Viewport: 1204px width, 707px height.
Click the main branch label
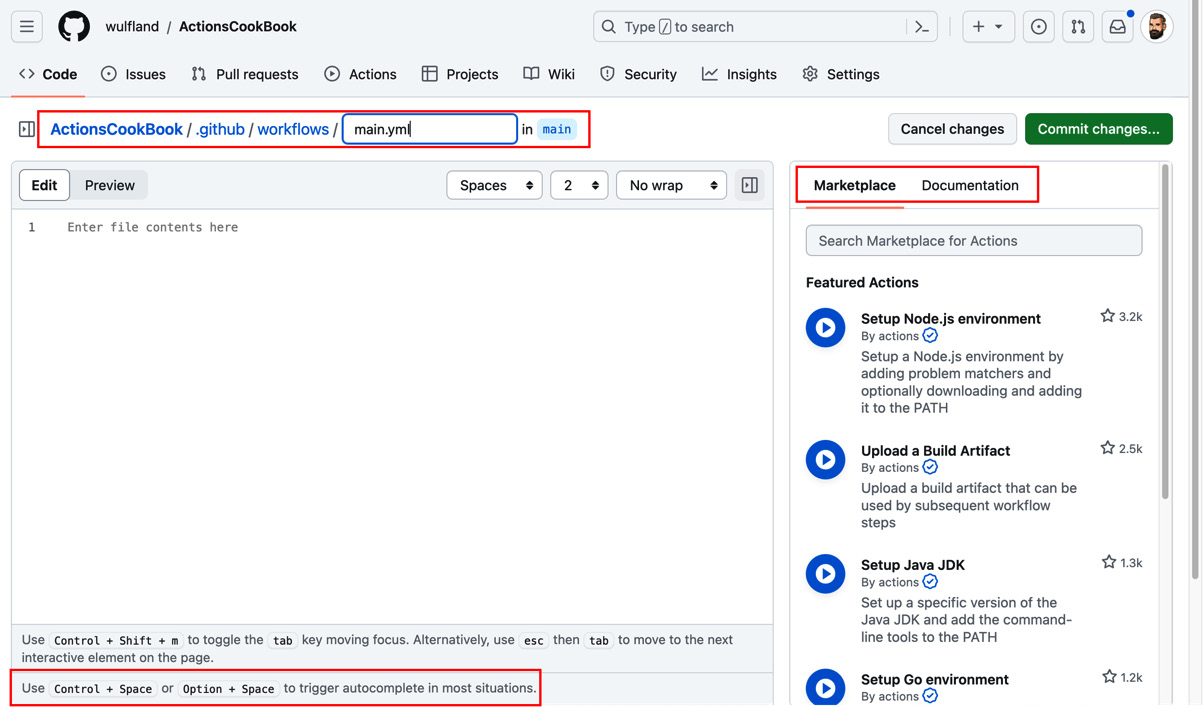point(557,129)
